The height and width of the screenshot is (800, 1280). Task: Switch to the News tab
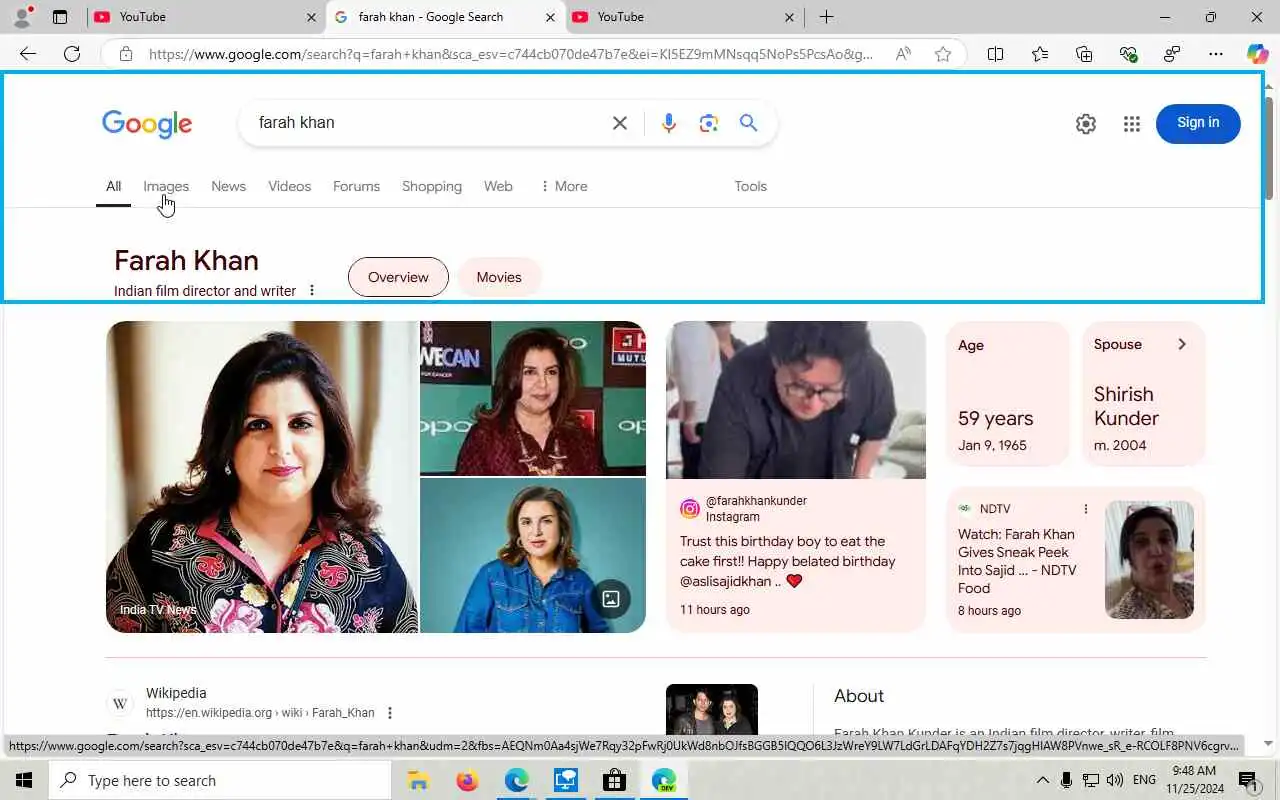click(x=228, y=186)
